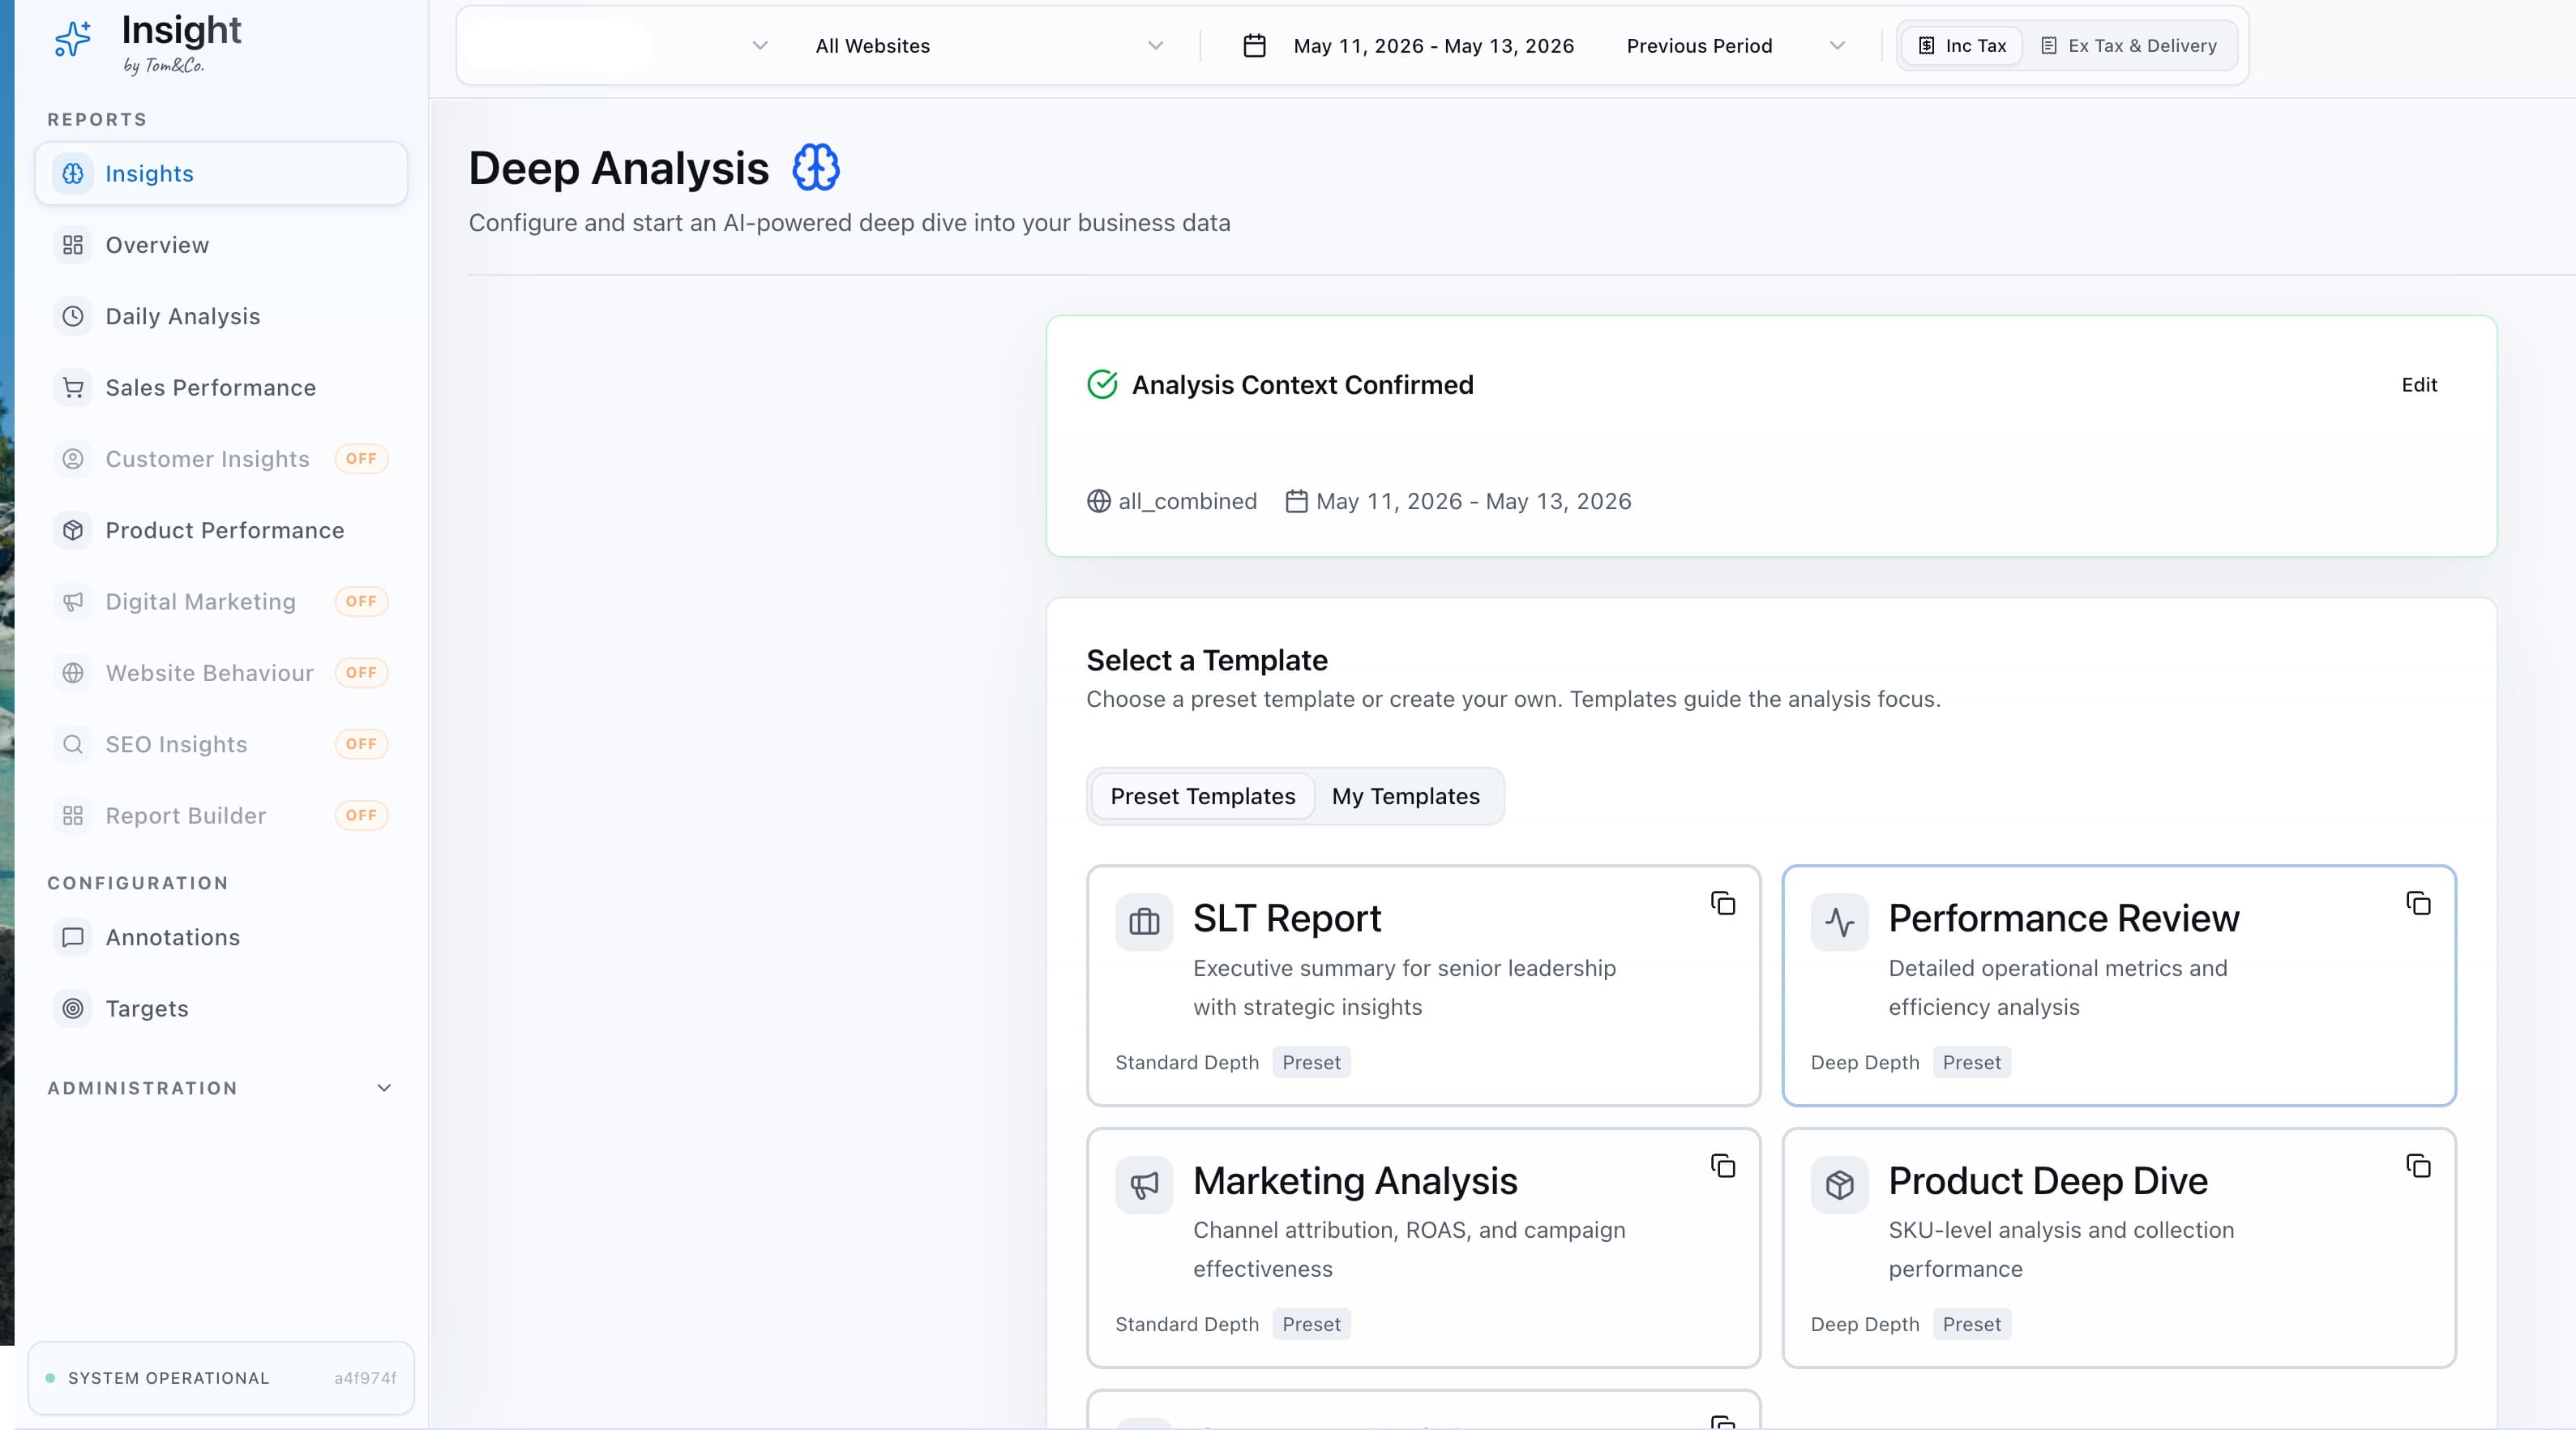Click the Insight sparkle logo icon
The image size is (2576, 1430).
(x=72, y=40)
